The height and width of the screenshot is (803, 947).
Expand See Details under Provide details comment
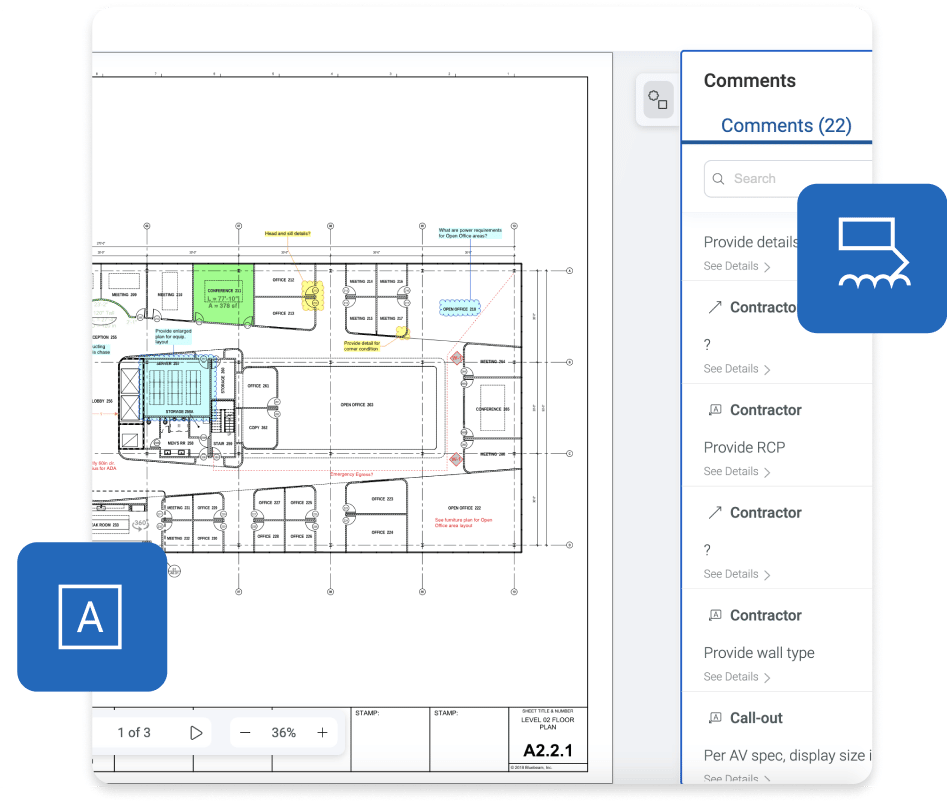point(737,266)
